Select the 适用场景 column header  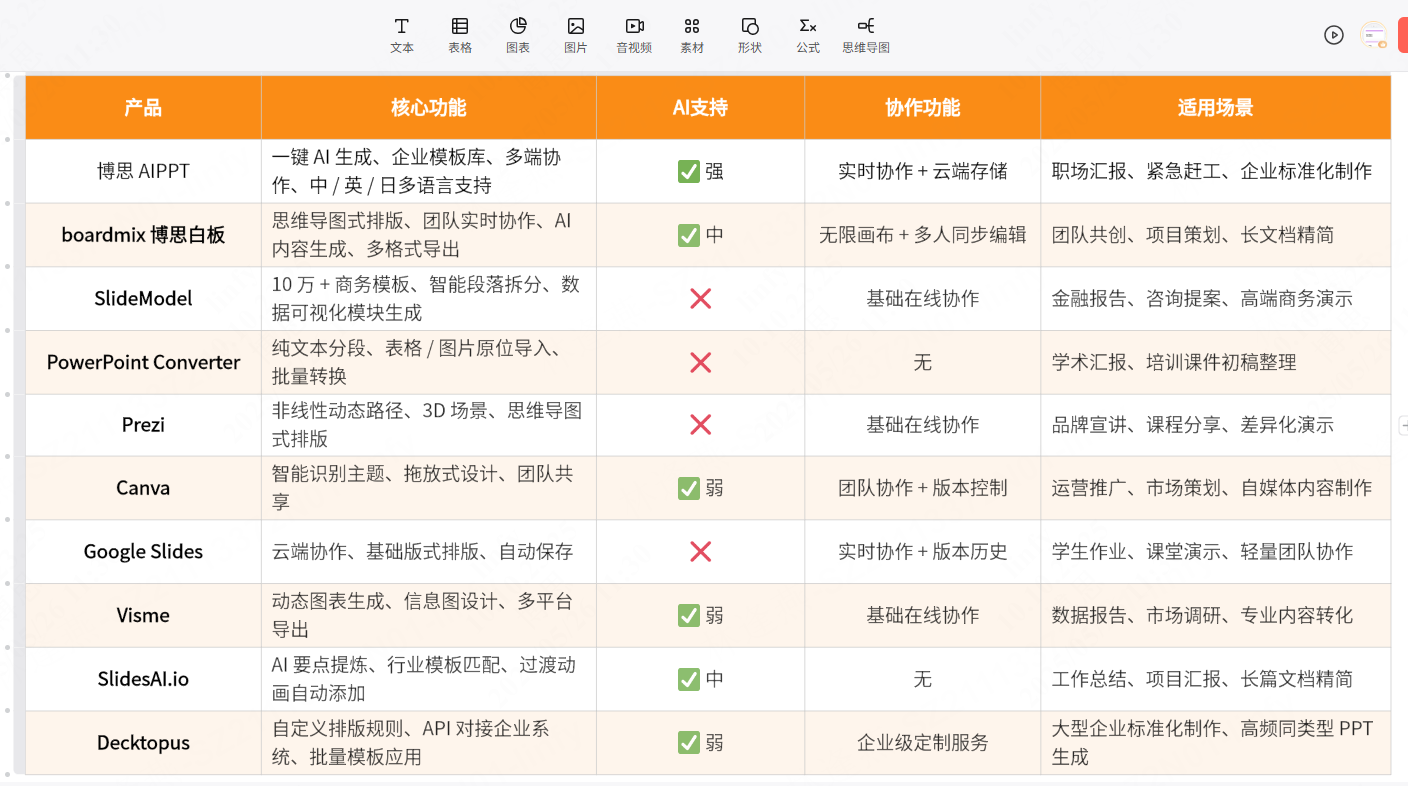[1215, 108]
